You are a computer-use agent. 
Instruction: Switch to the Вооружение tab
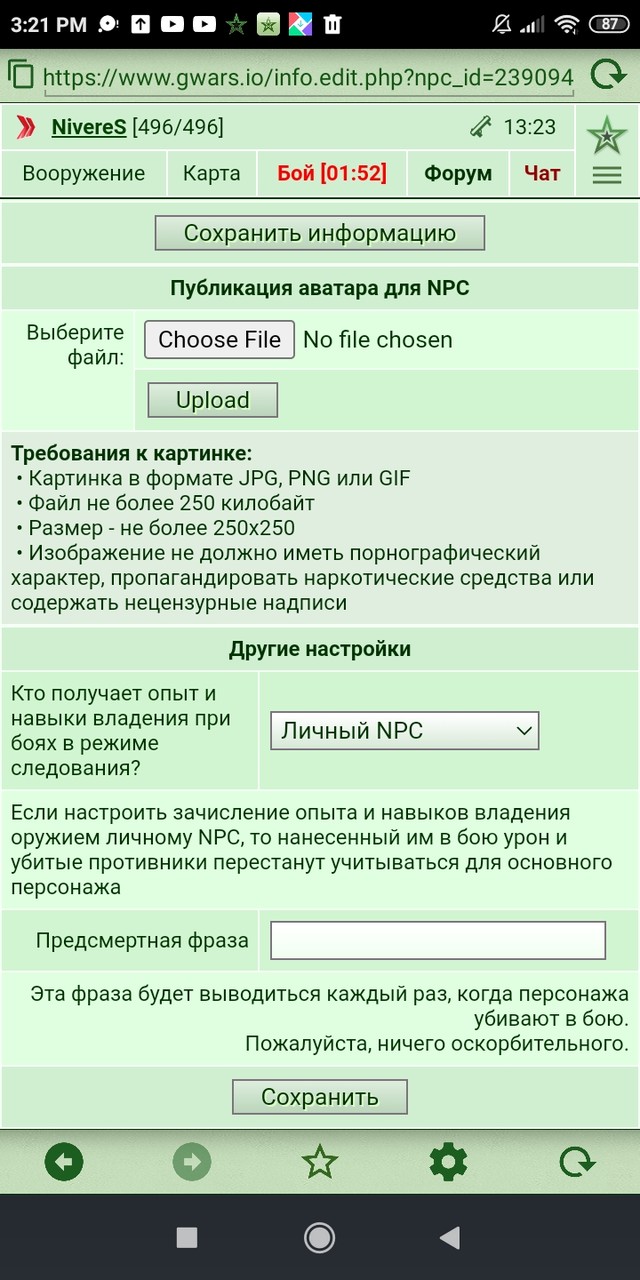click(84, 173)
